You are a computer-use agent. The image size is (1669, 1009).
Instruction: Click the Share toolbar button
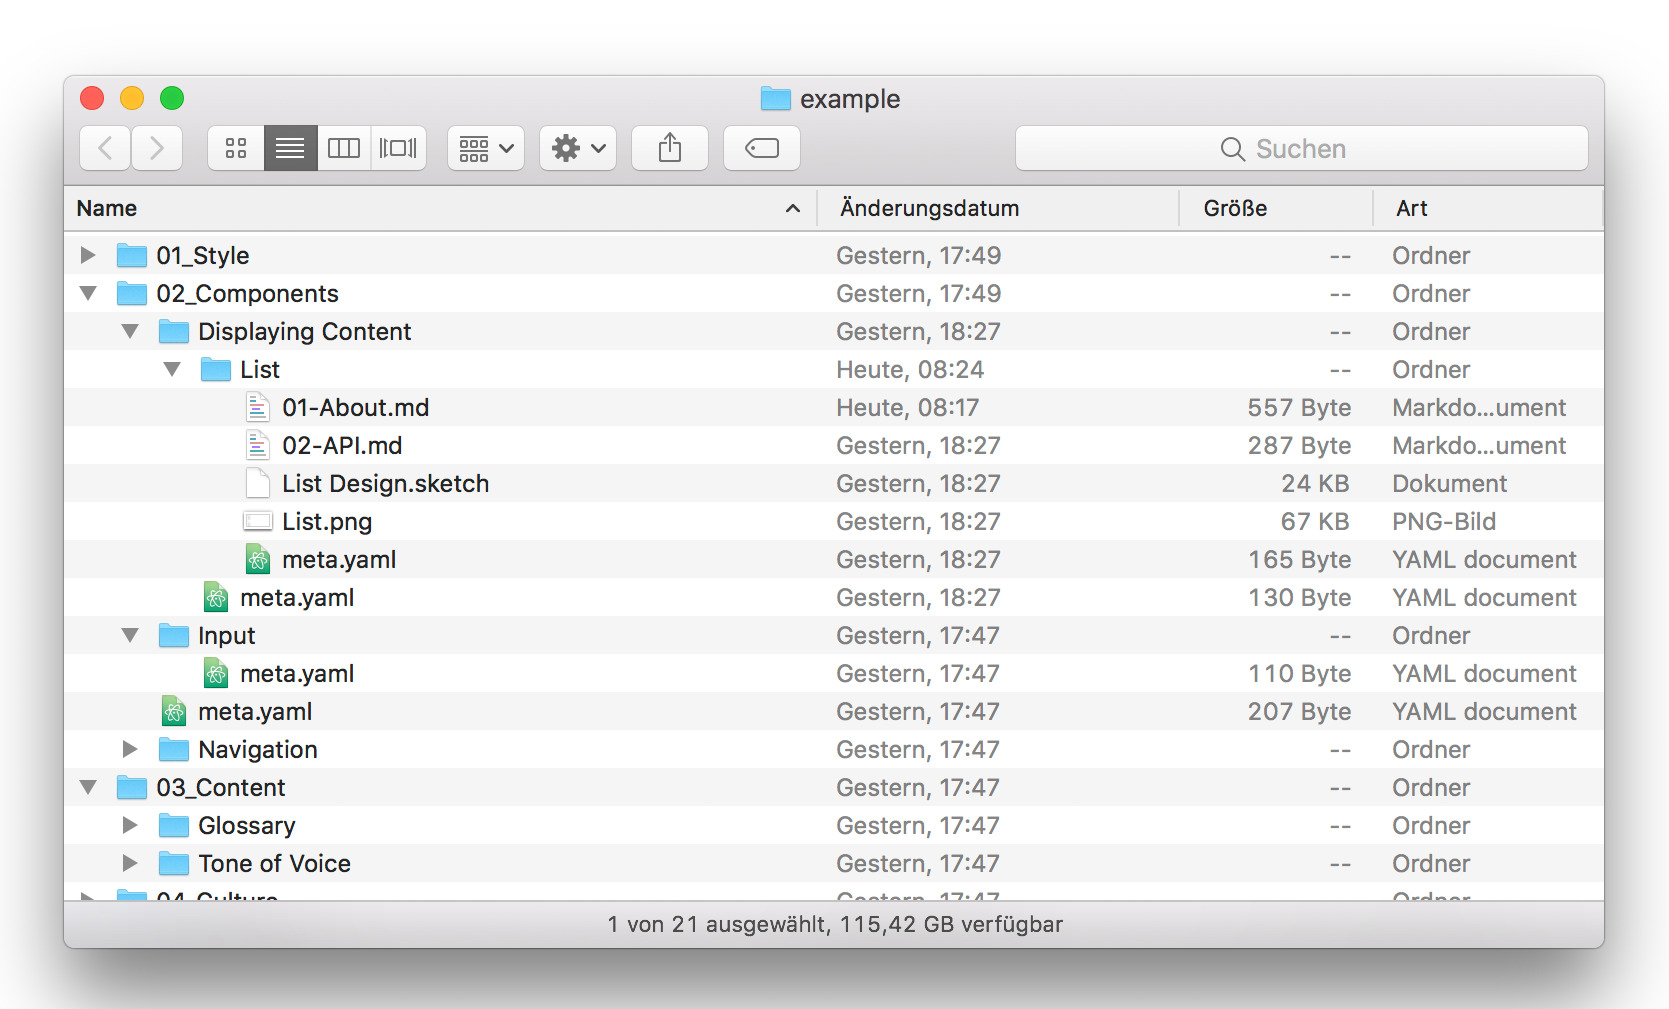pos(670,149)
